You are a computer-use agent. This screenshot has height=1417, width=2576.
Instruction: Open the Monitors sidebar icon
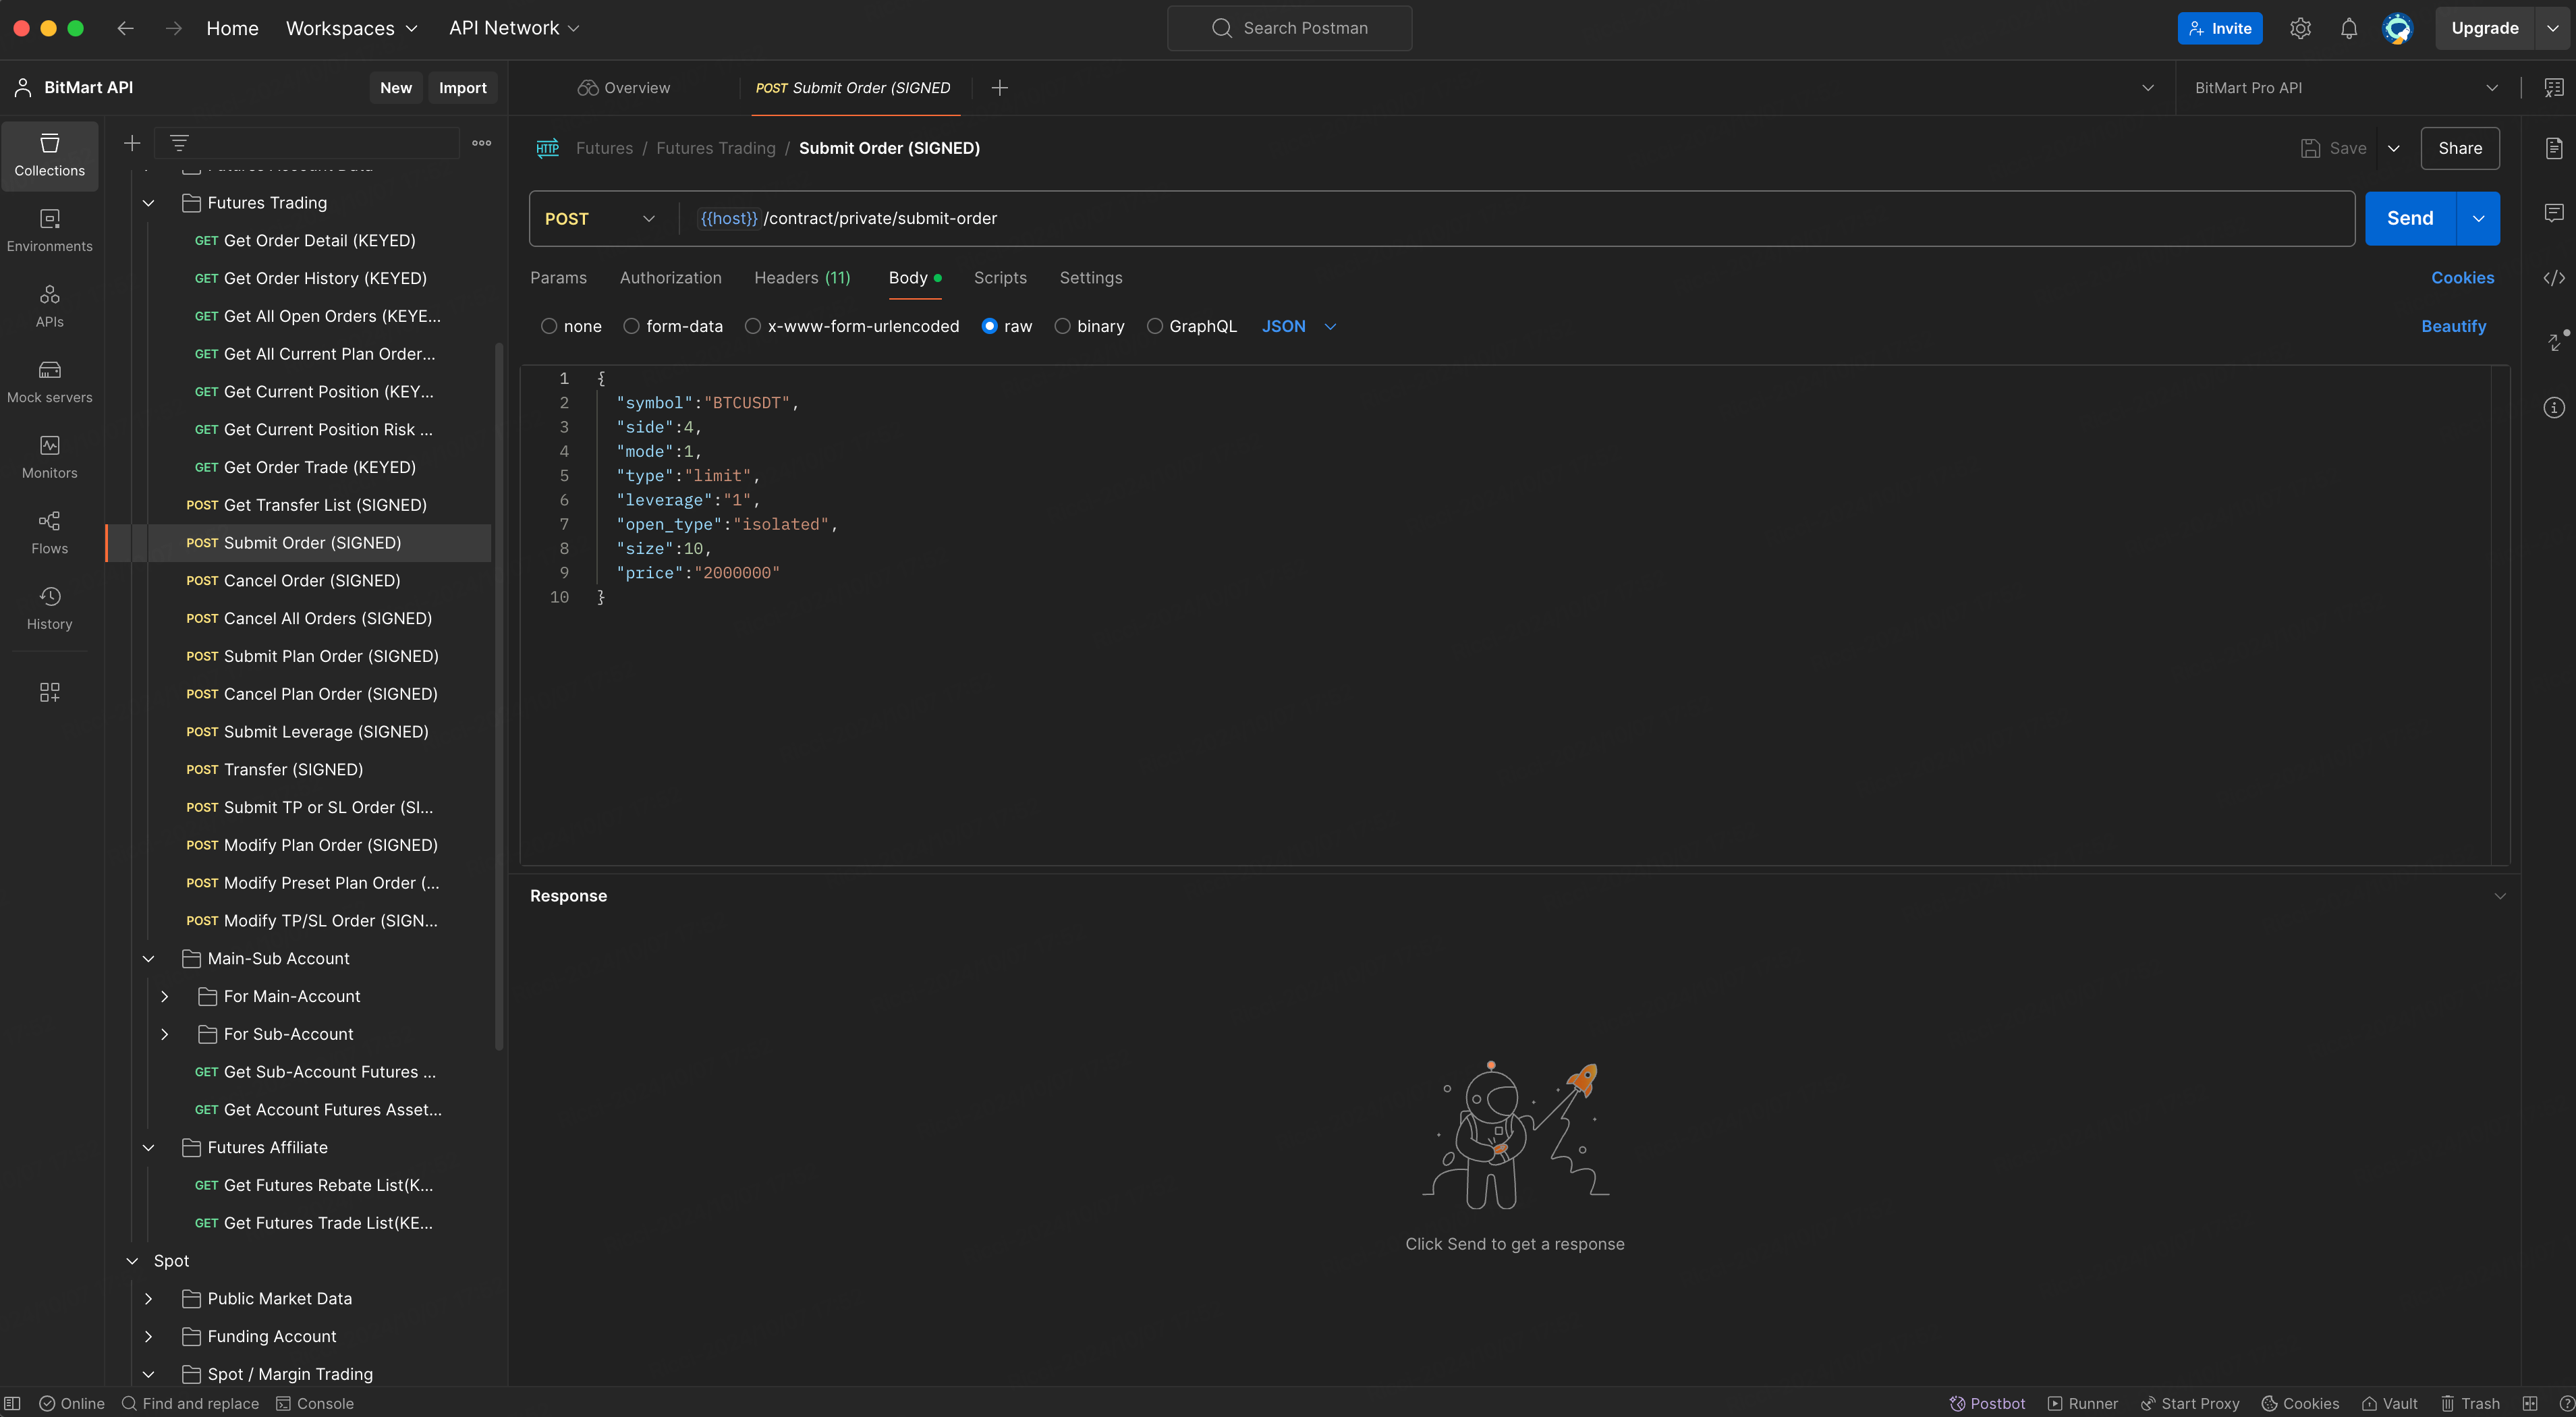click(49, 457)
